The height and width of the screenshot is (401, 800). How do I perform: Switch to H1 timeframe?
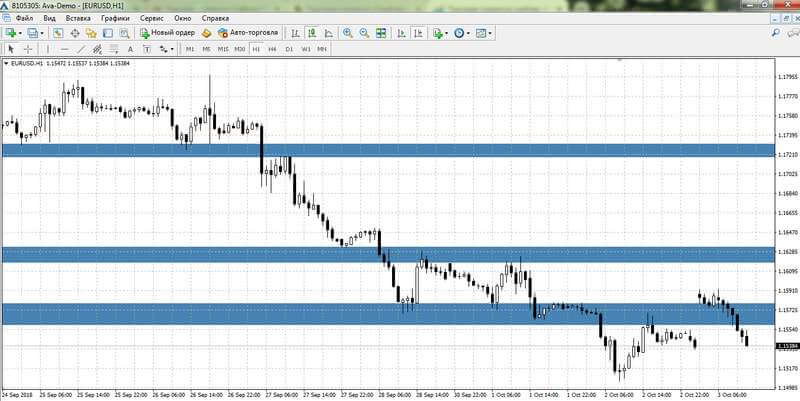[256, 49]
